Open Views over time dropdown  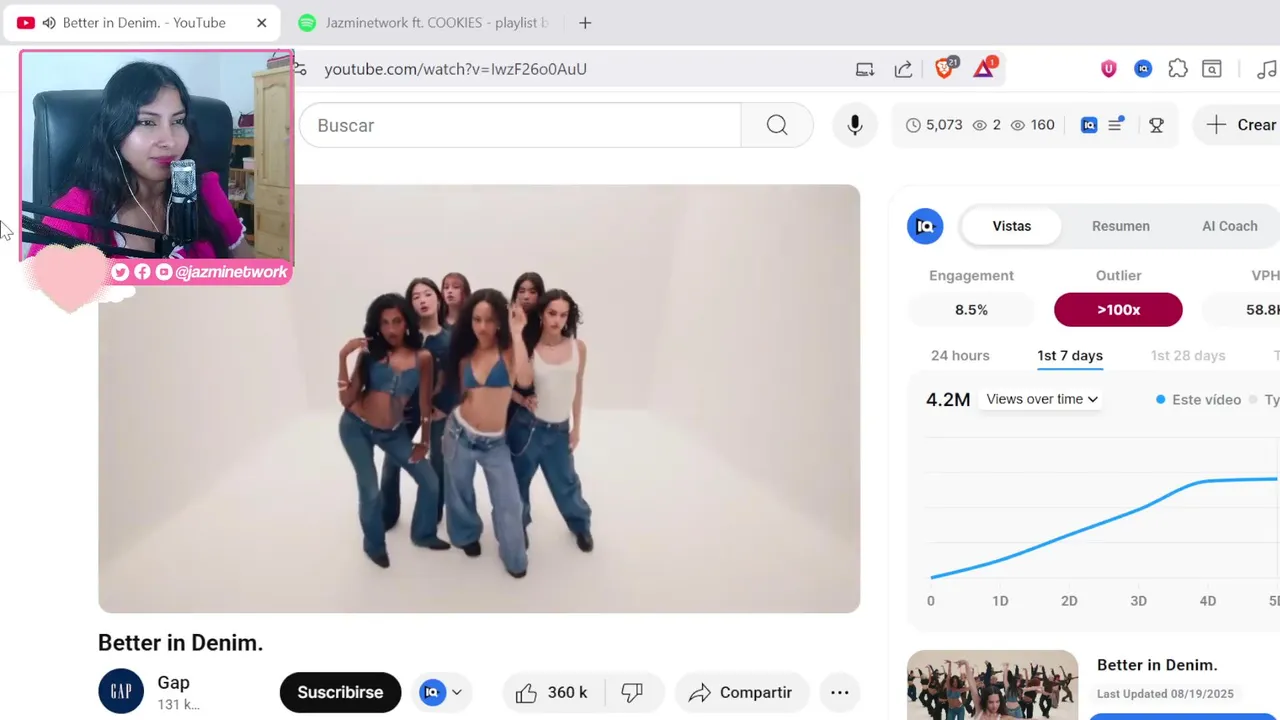click(1042, 399)
